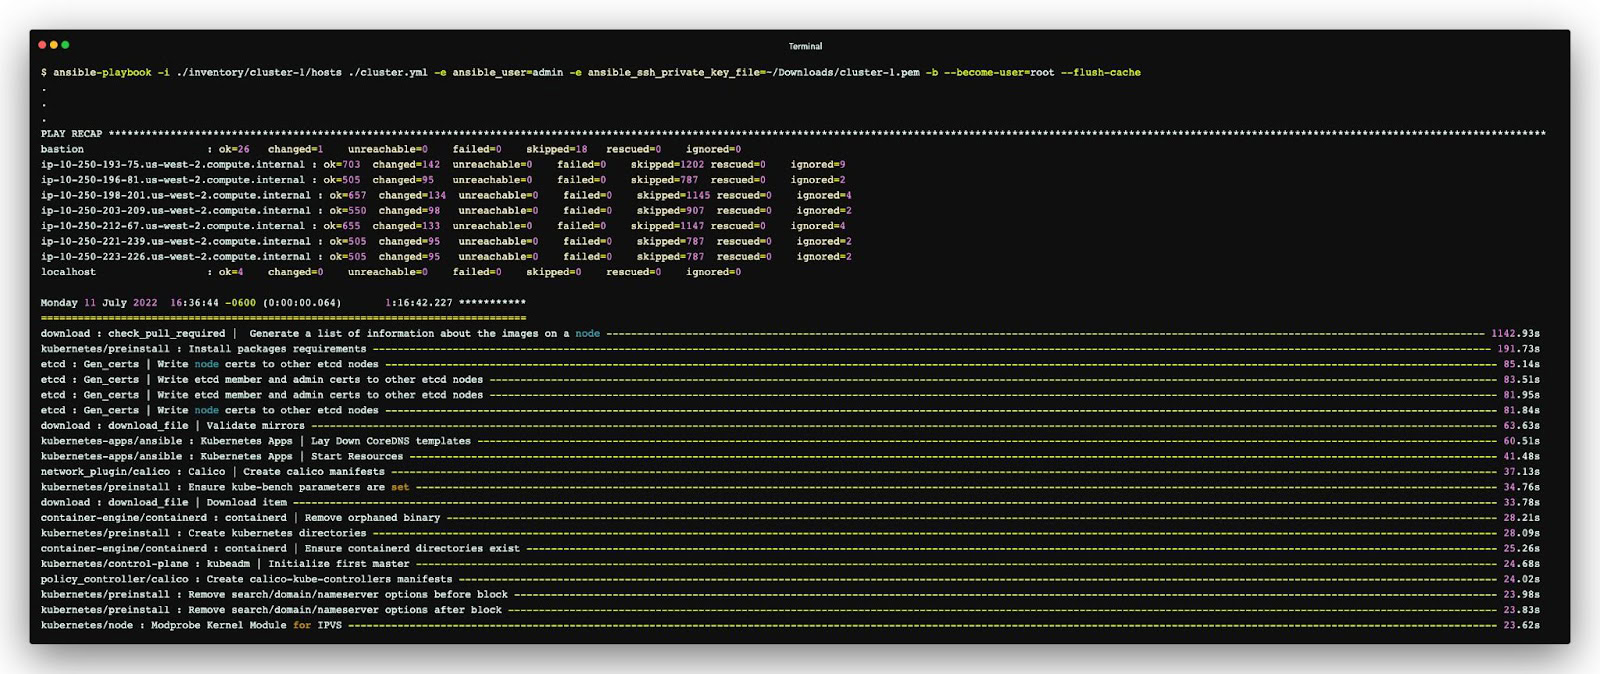Click the check_pull_required task line
The height and width of the screenshot is (674, 1600).
pos(790,334)
